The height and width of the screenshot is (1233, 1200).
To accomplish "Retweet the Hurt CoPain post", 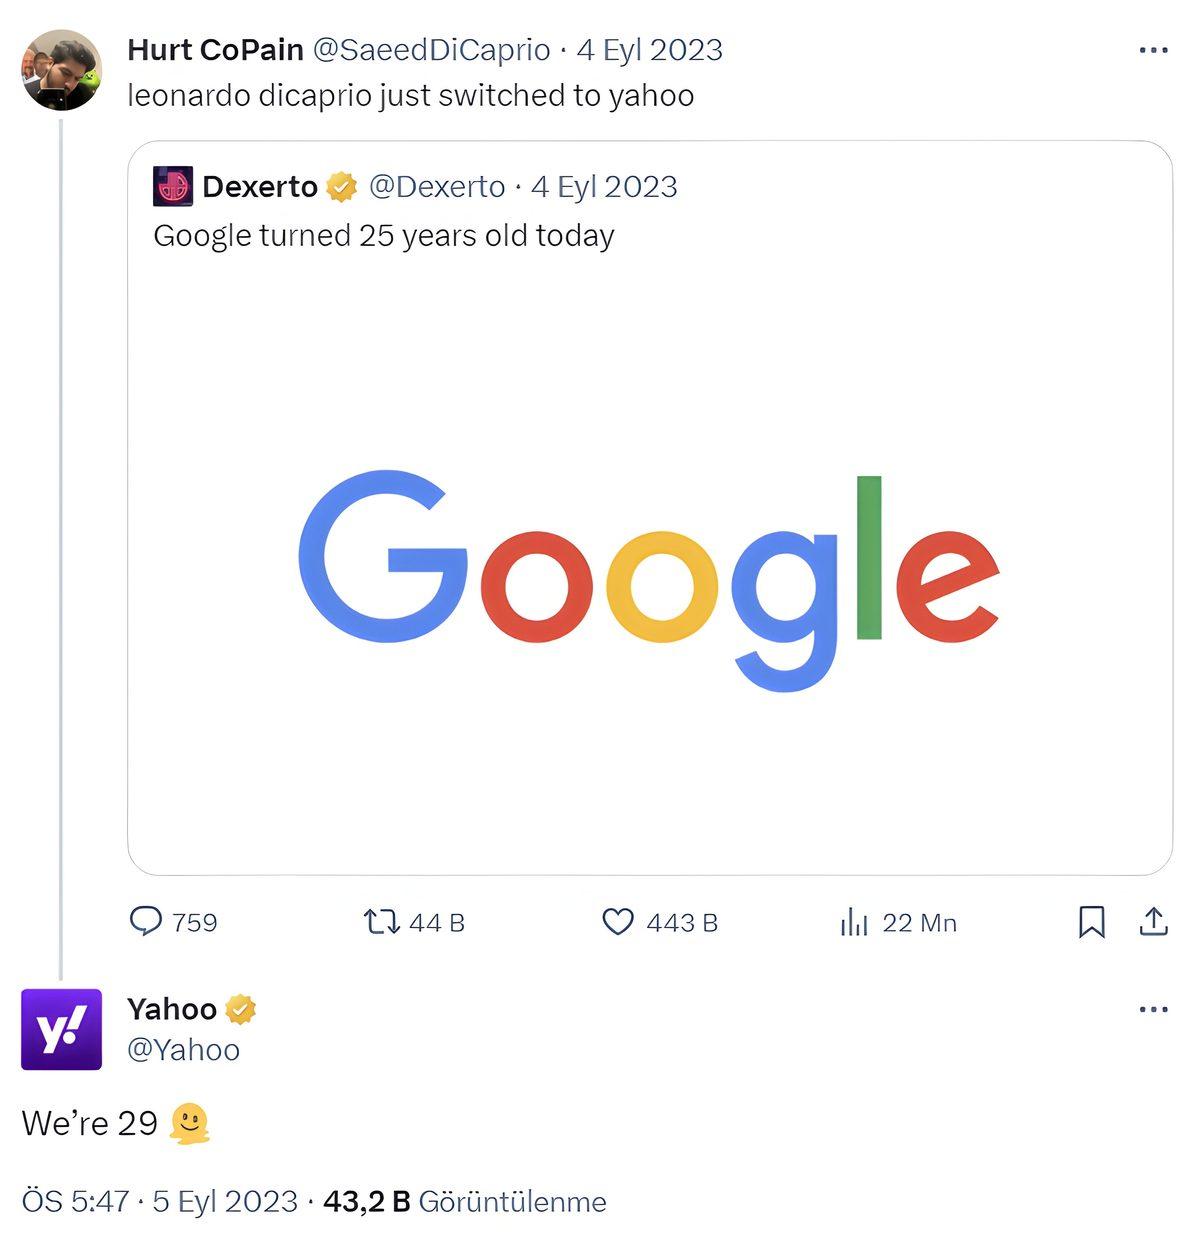I will tap(381, 921).
